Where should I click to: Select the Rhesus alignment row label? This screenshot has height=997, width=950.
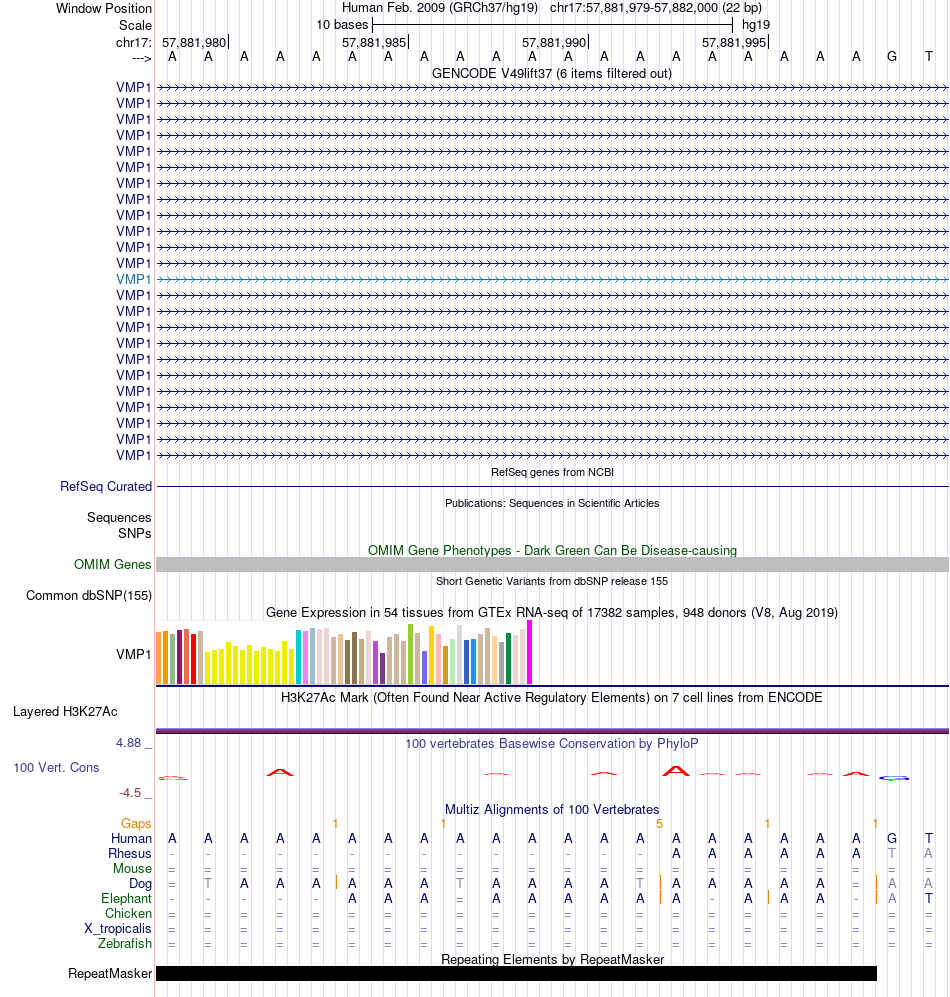(x=130, y=854)
